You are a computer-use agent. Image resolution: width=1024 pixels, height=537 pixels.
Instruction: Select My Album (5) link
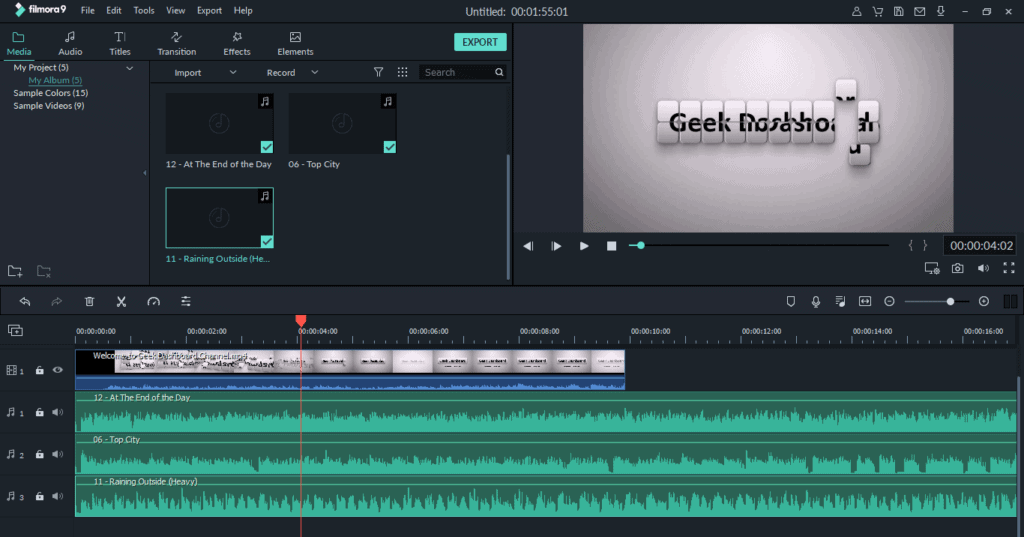pyautogui.click(x=55, y=80)
